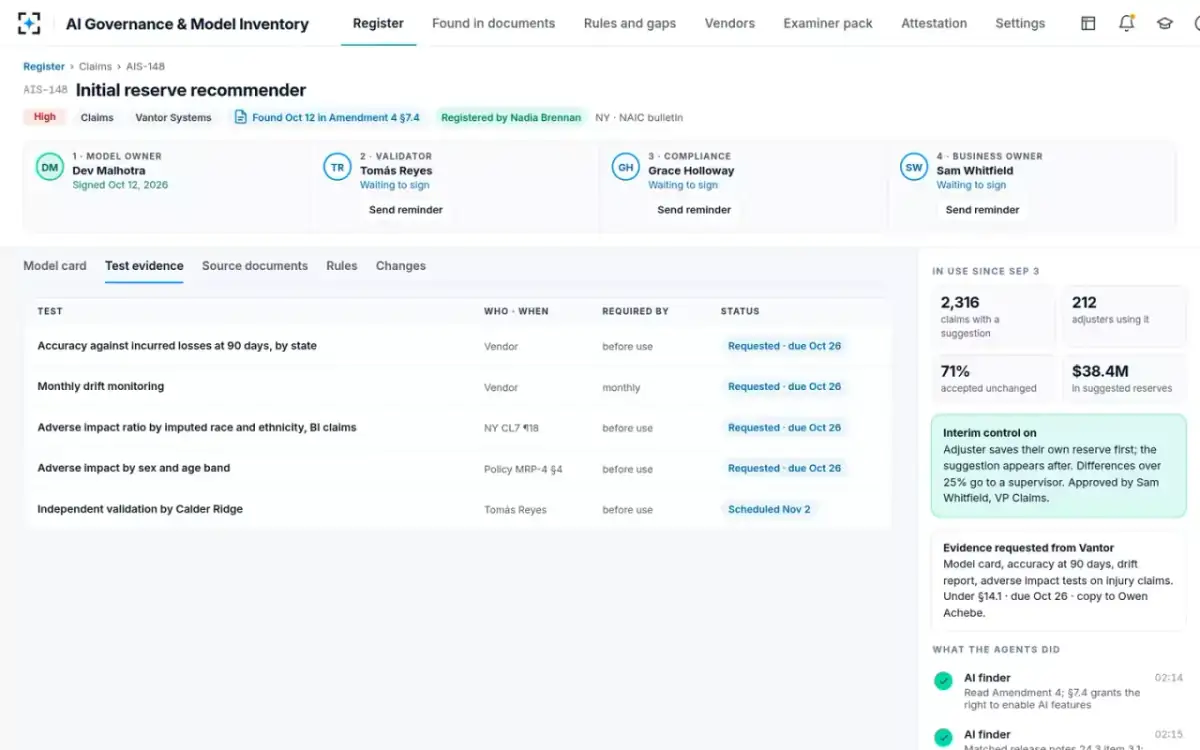This screenshot has width=1200, height=750.
Task: Send reminder to compliance Grace Holloway
Action: 694,210
